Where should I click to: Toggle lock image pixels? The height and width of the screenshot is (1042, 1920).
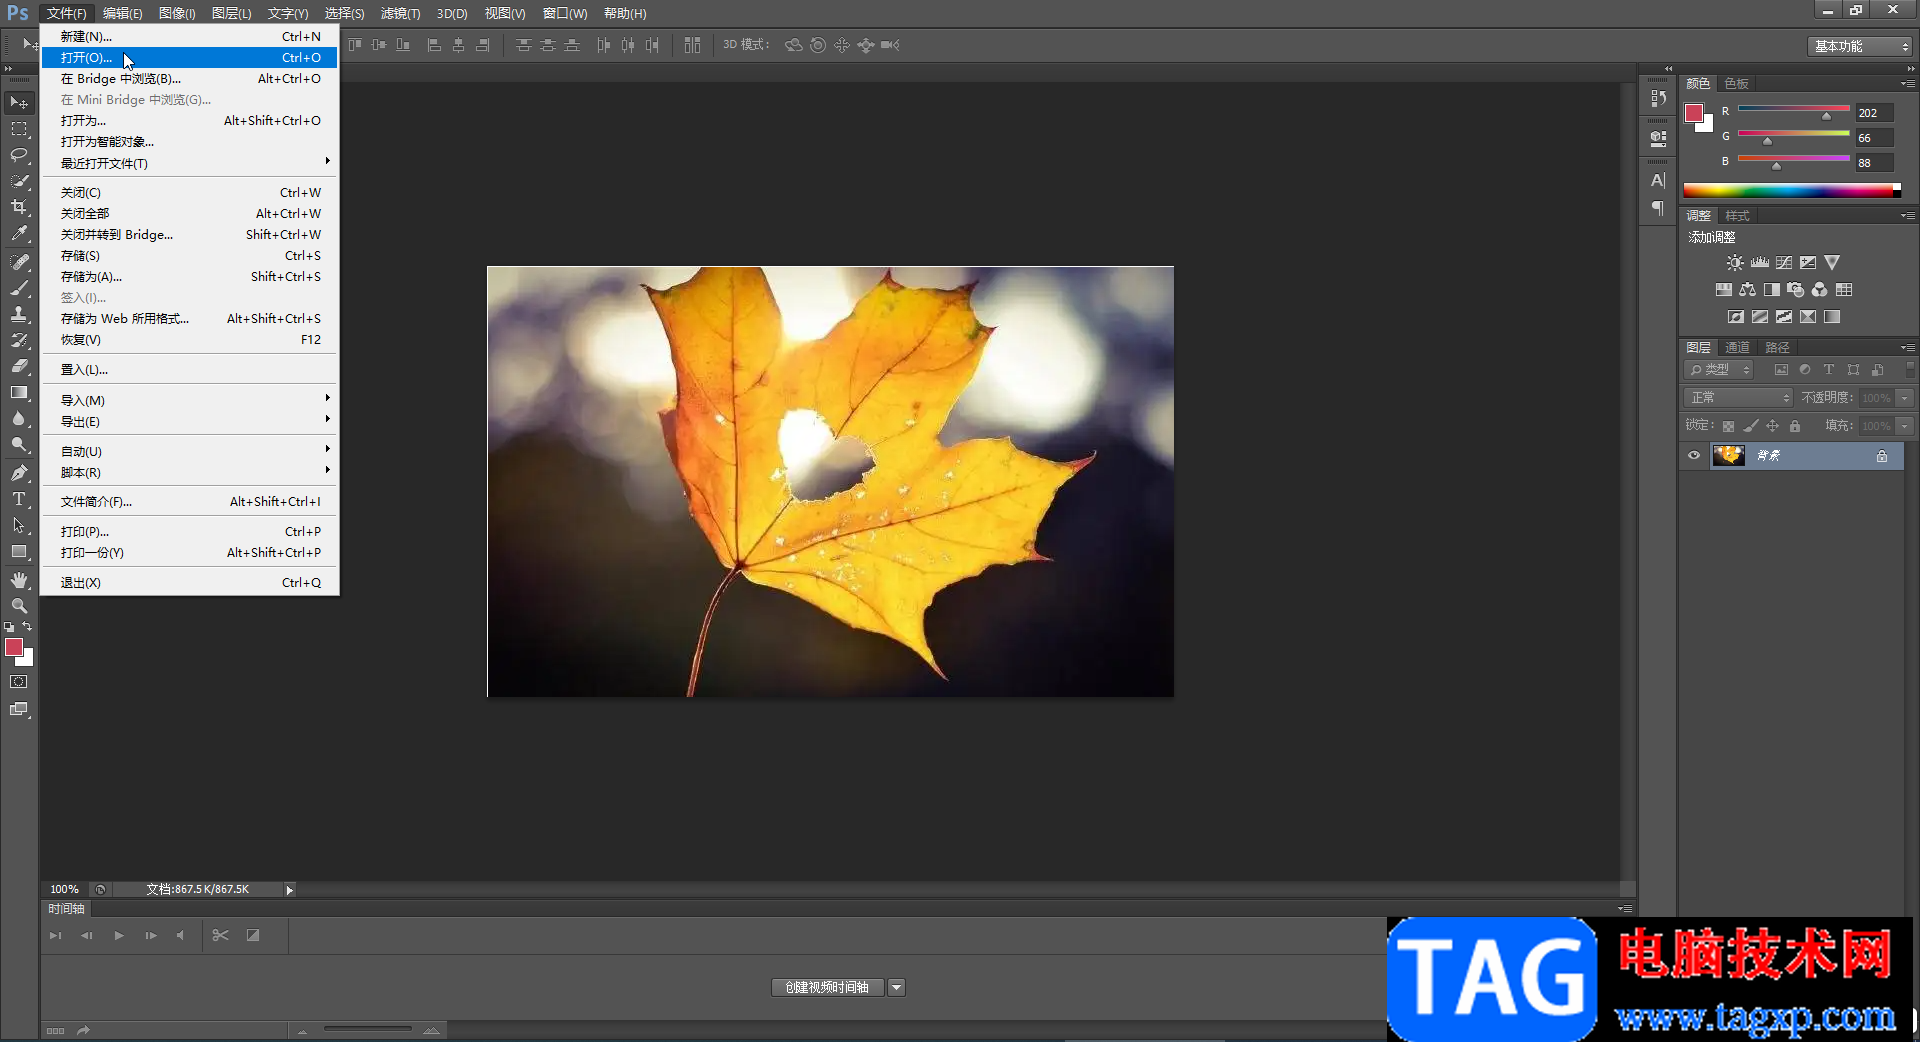coord(1750,426)
